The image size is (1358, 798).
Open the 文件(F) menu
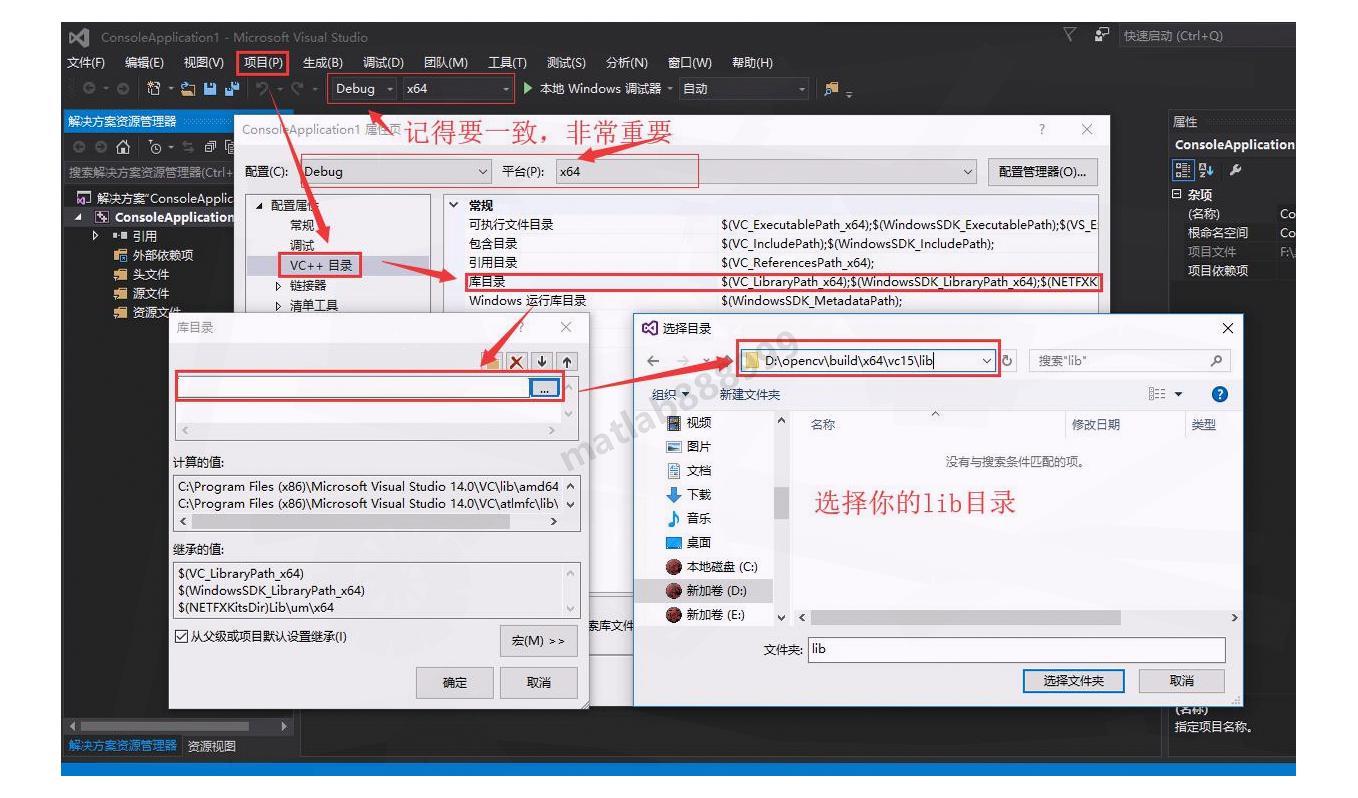87,63
